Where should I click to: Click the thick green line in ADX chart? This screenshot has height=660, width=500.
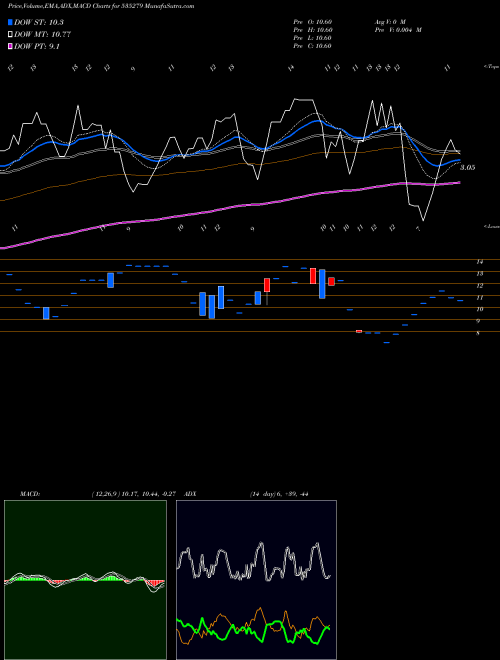pyautogui.click(x=276, y=623)
